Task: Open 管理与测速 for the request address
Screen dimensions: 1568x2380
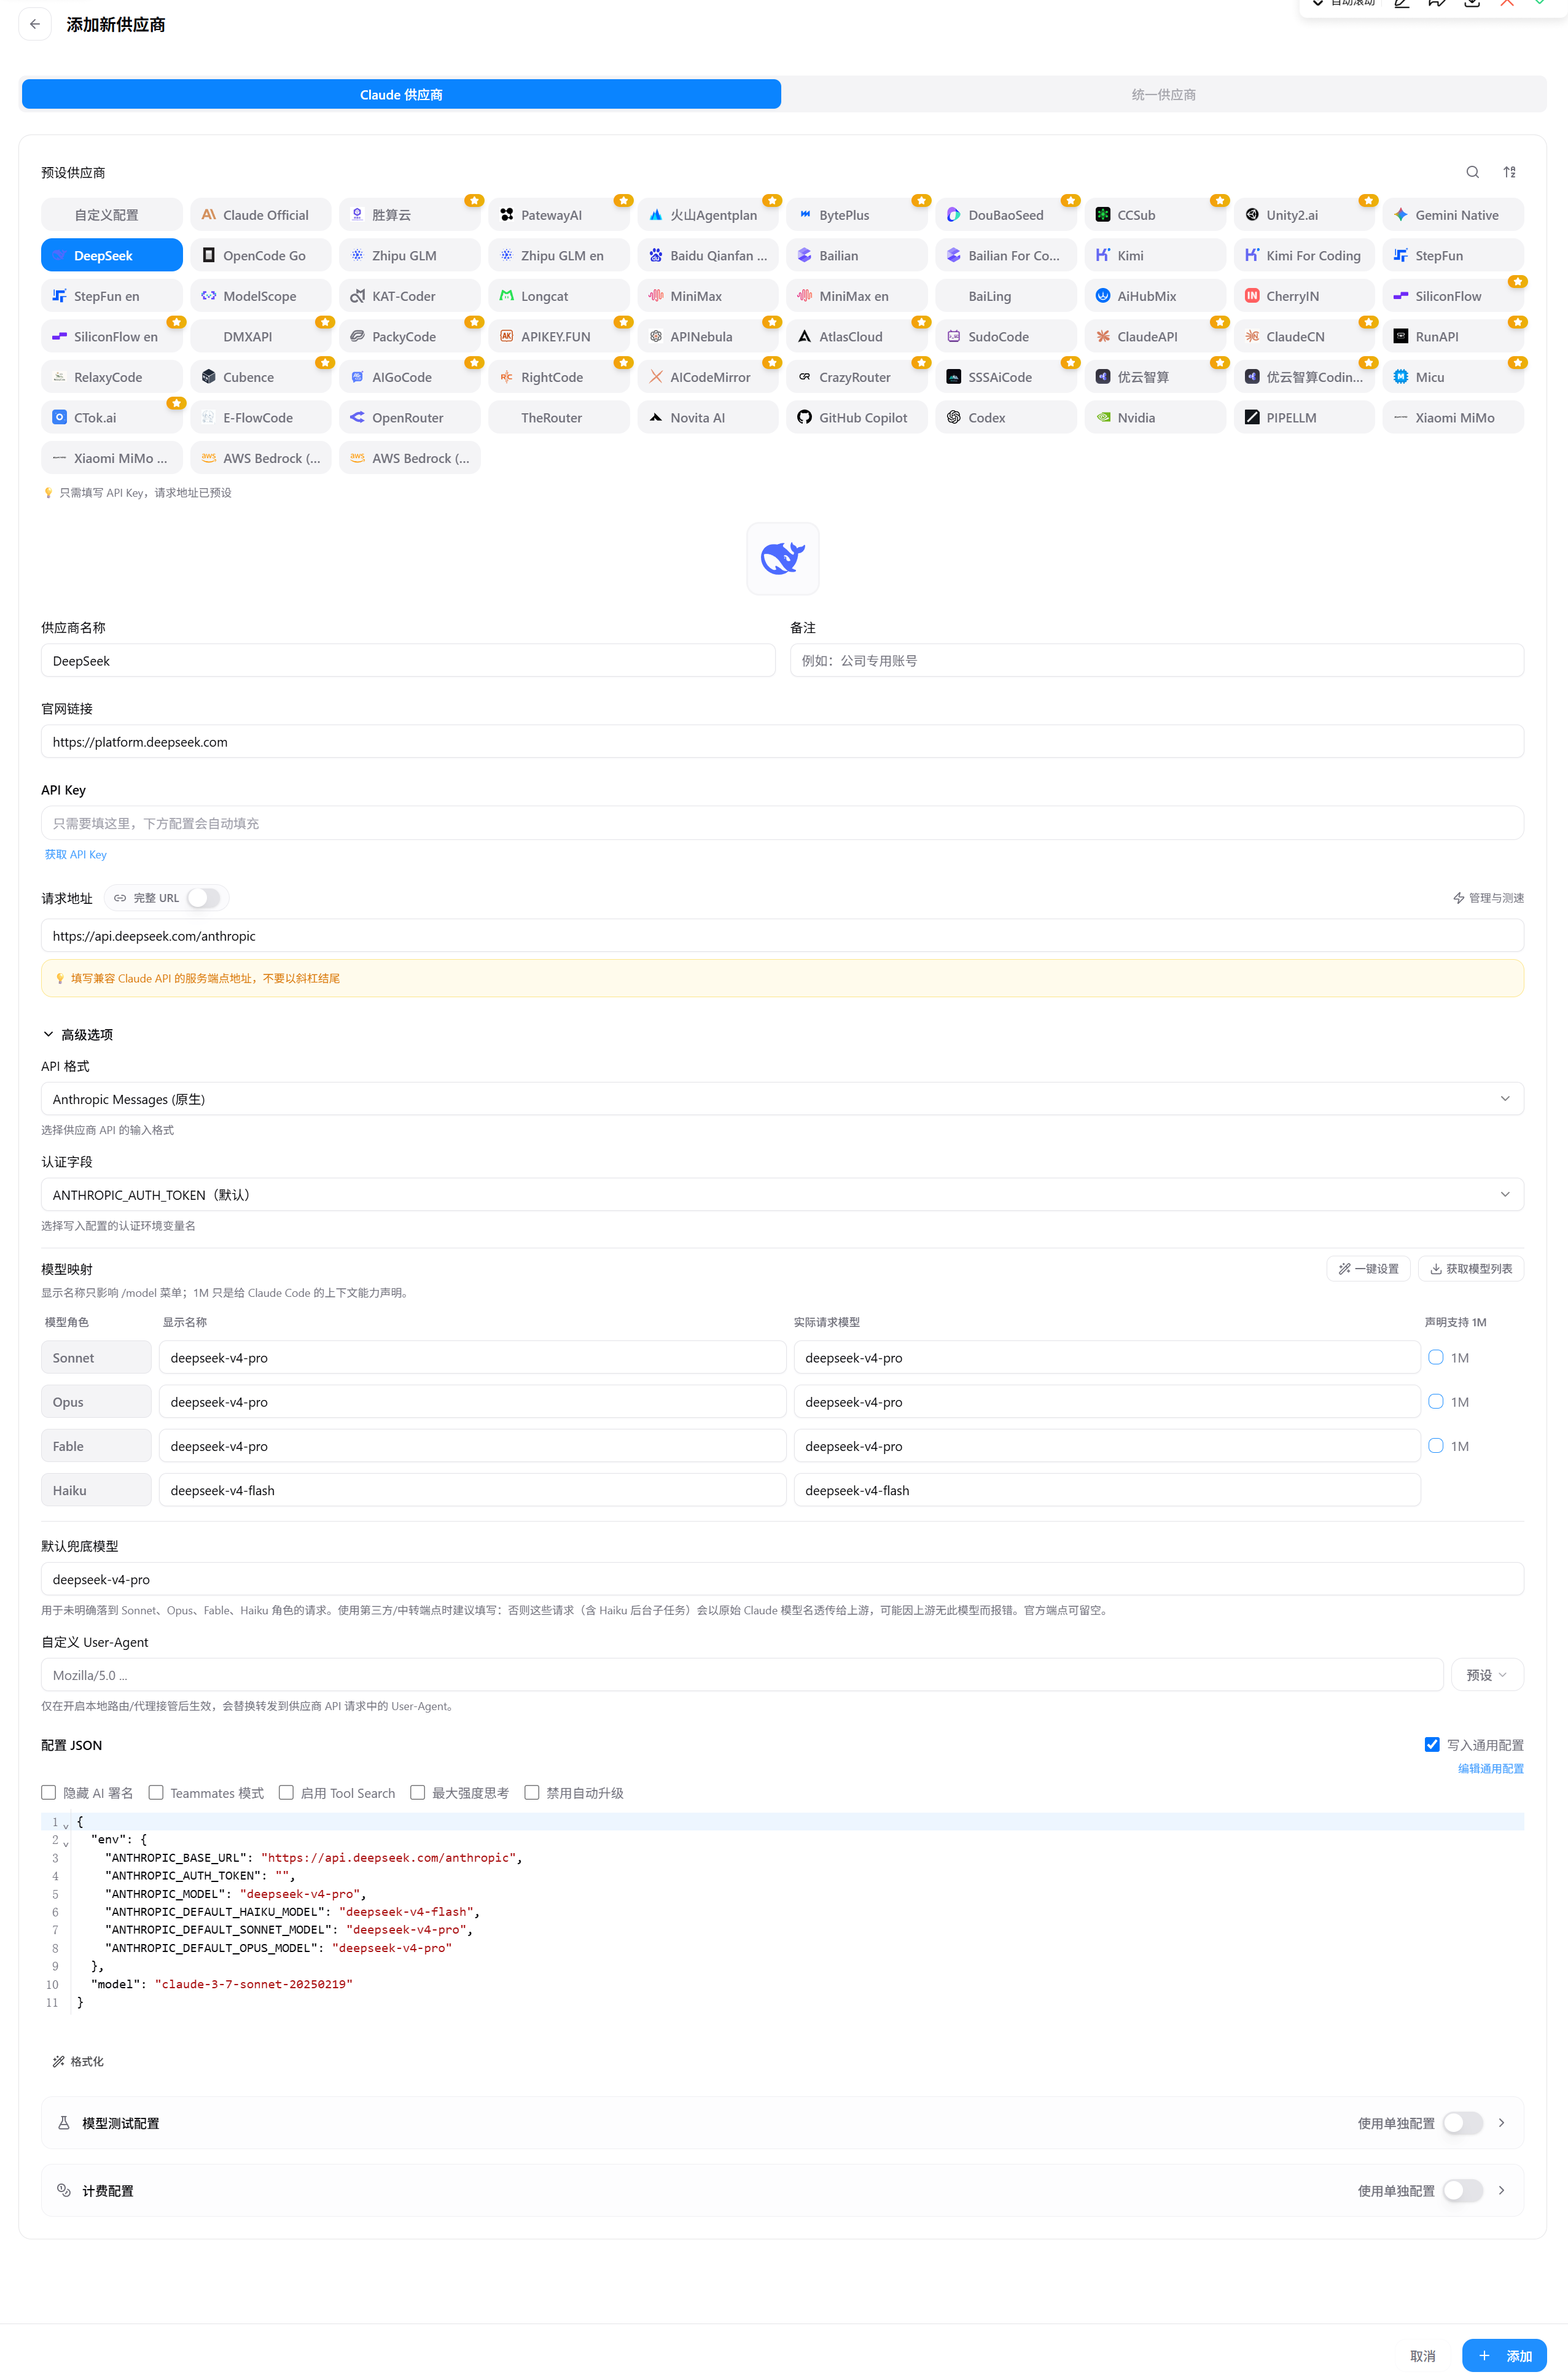Action: (x=1488, y=898)
